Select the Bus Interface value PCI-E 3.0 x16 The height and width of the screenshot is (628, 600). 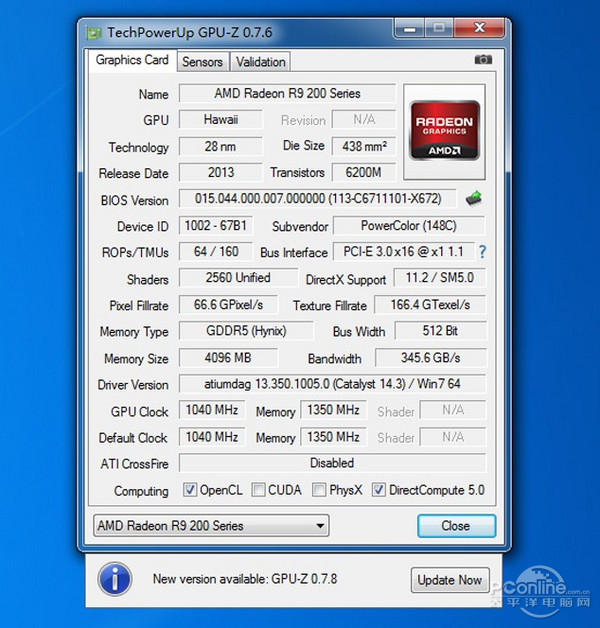tap(403, 252)
